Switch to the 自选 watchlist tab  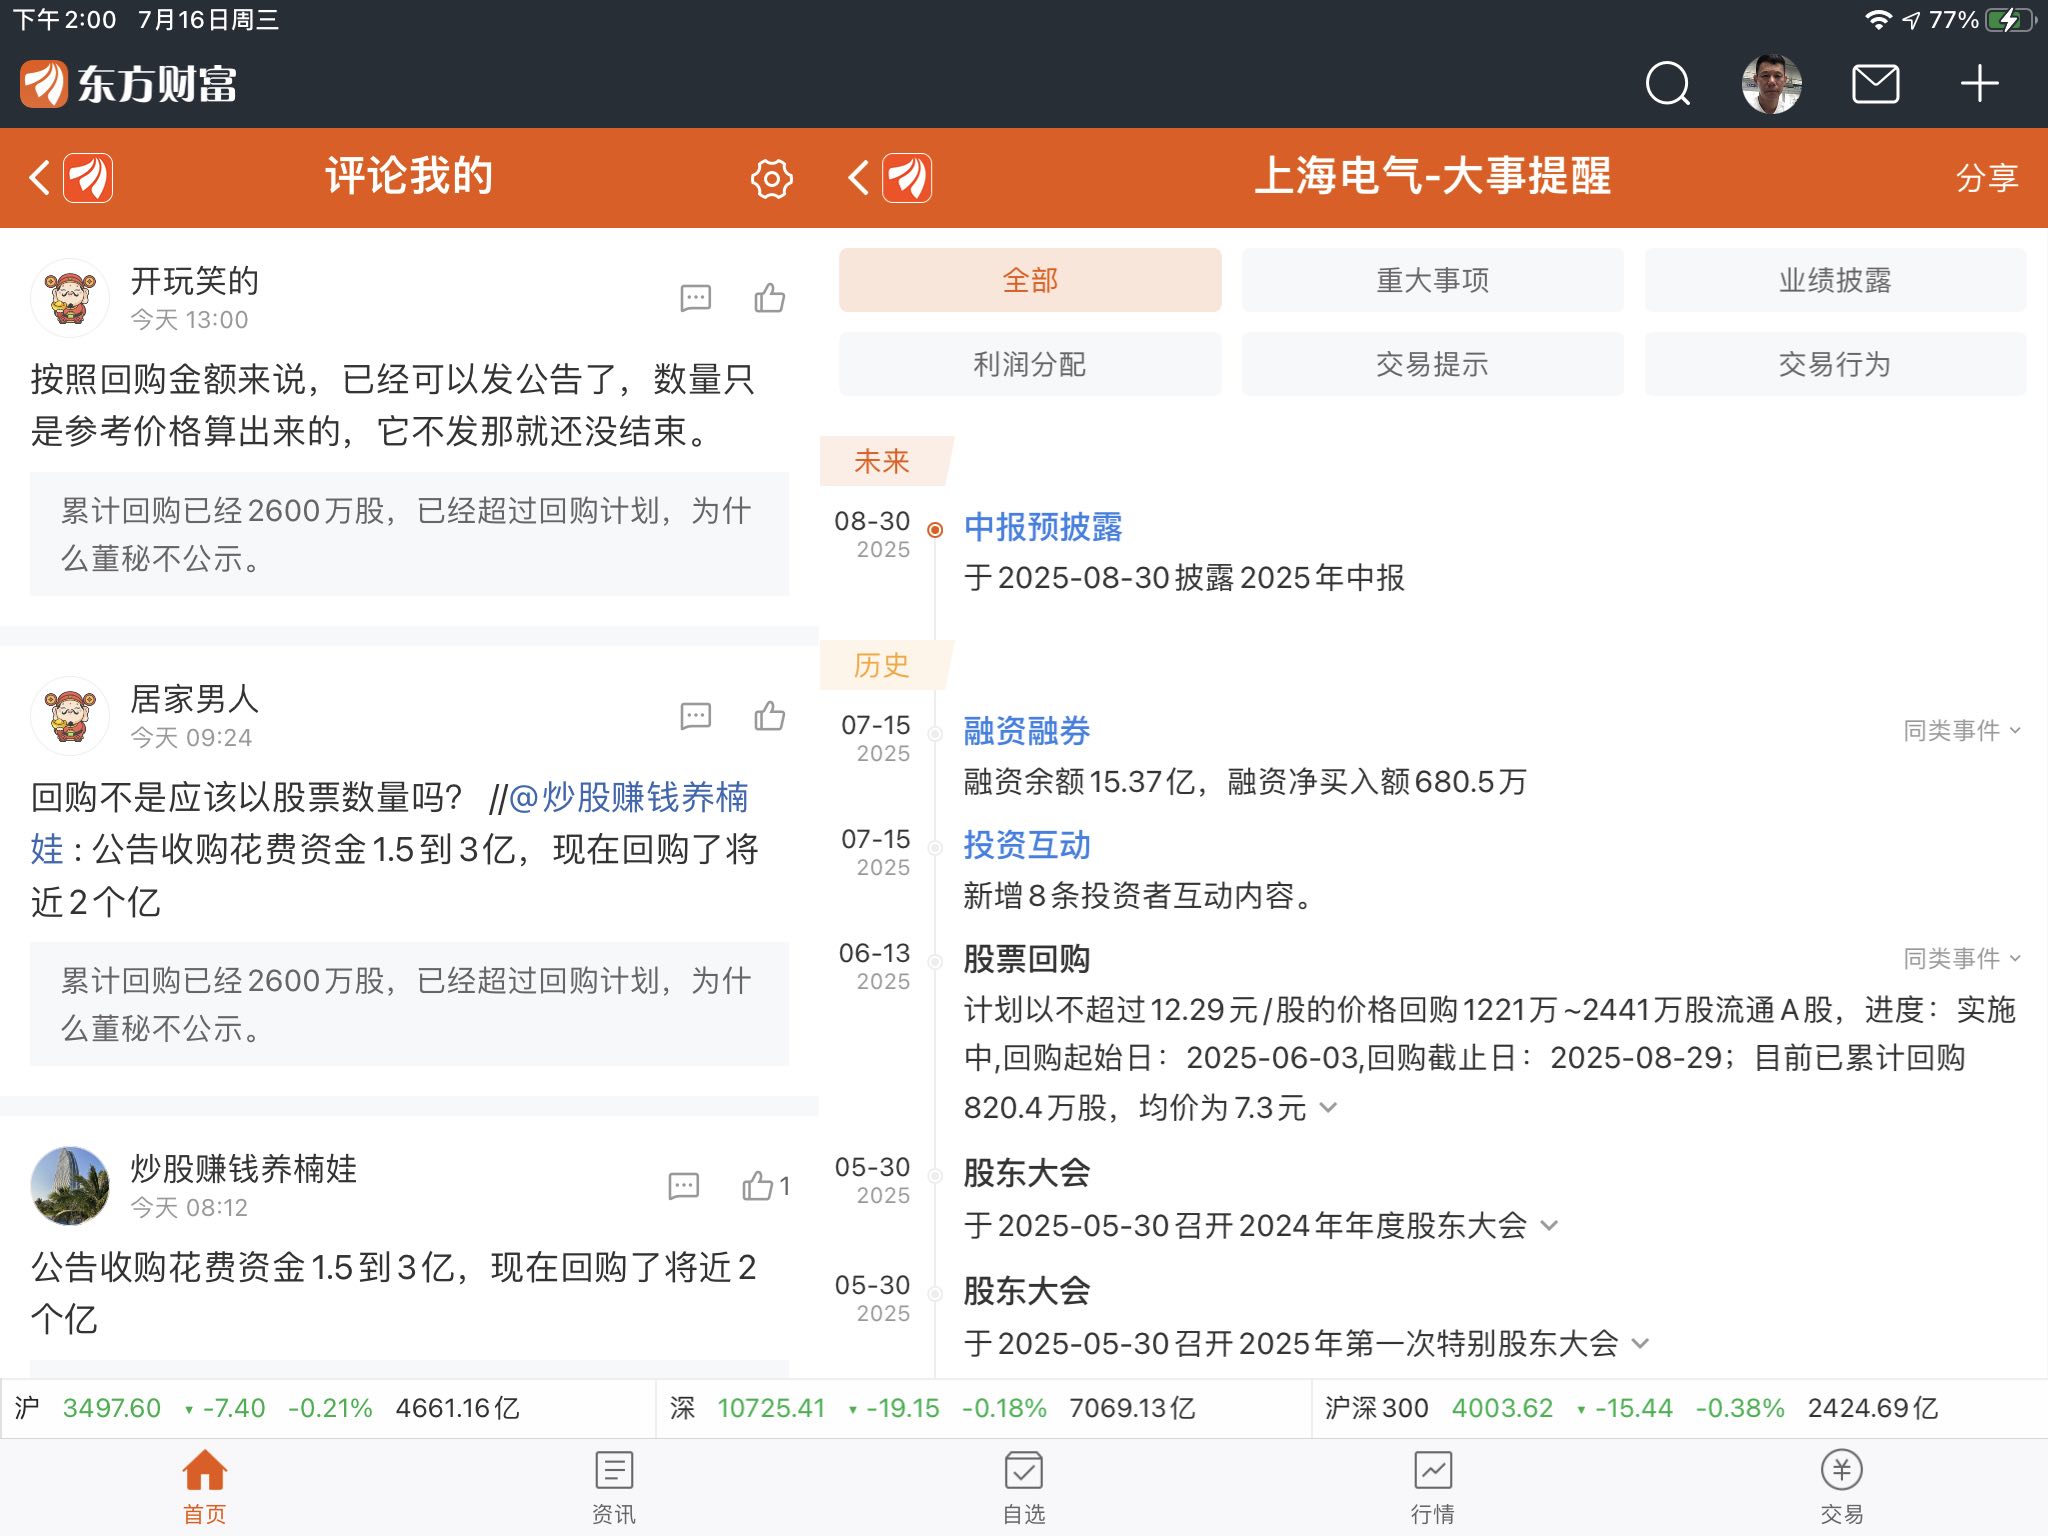(1024, 1487)
